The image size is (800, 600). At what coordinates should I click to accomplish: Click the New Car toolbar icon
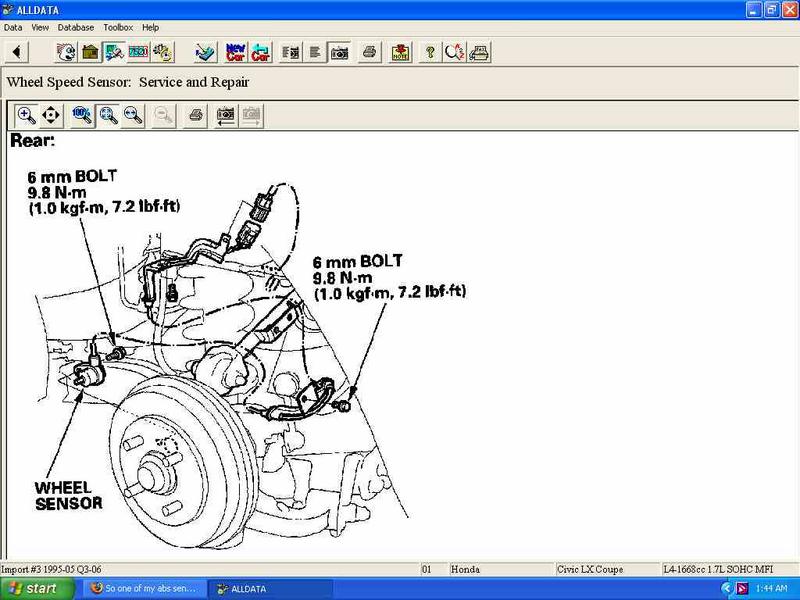236,51
